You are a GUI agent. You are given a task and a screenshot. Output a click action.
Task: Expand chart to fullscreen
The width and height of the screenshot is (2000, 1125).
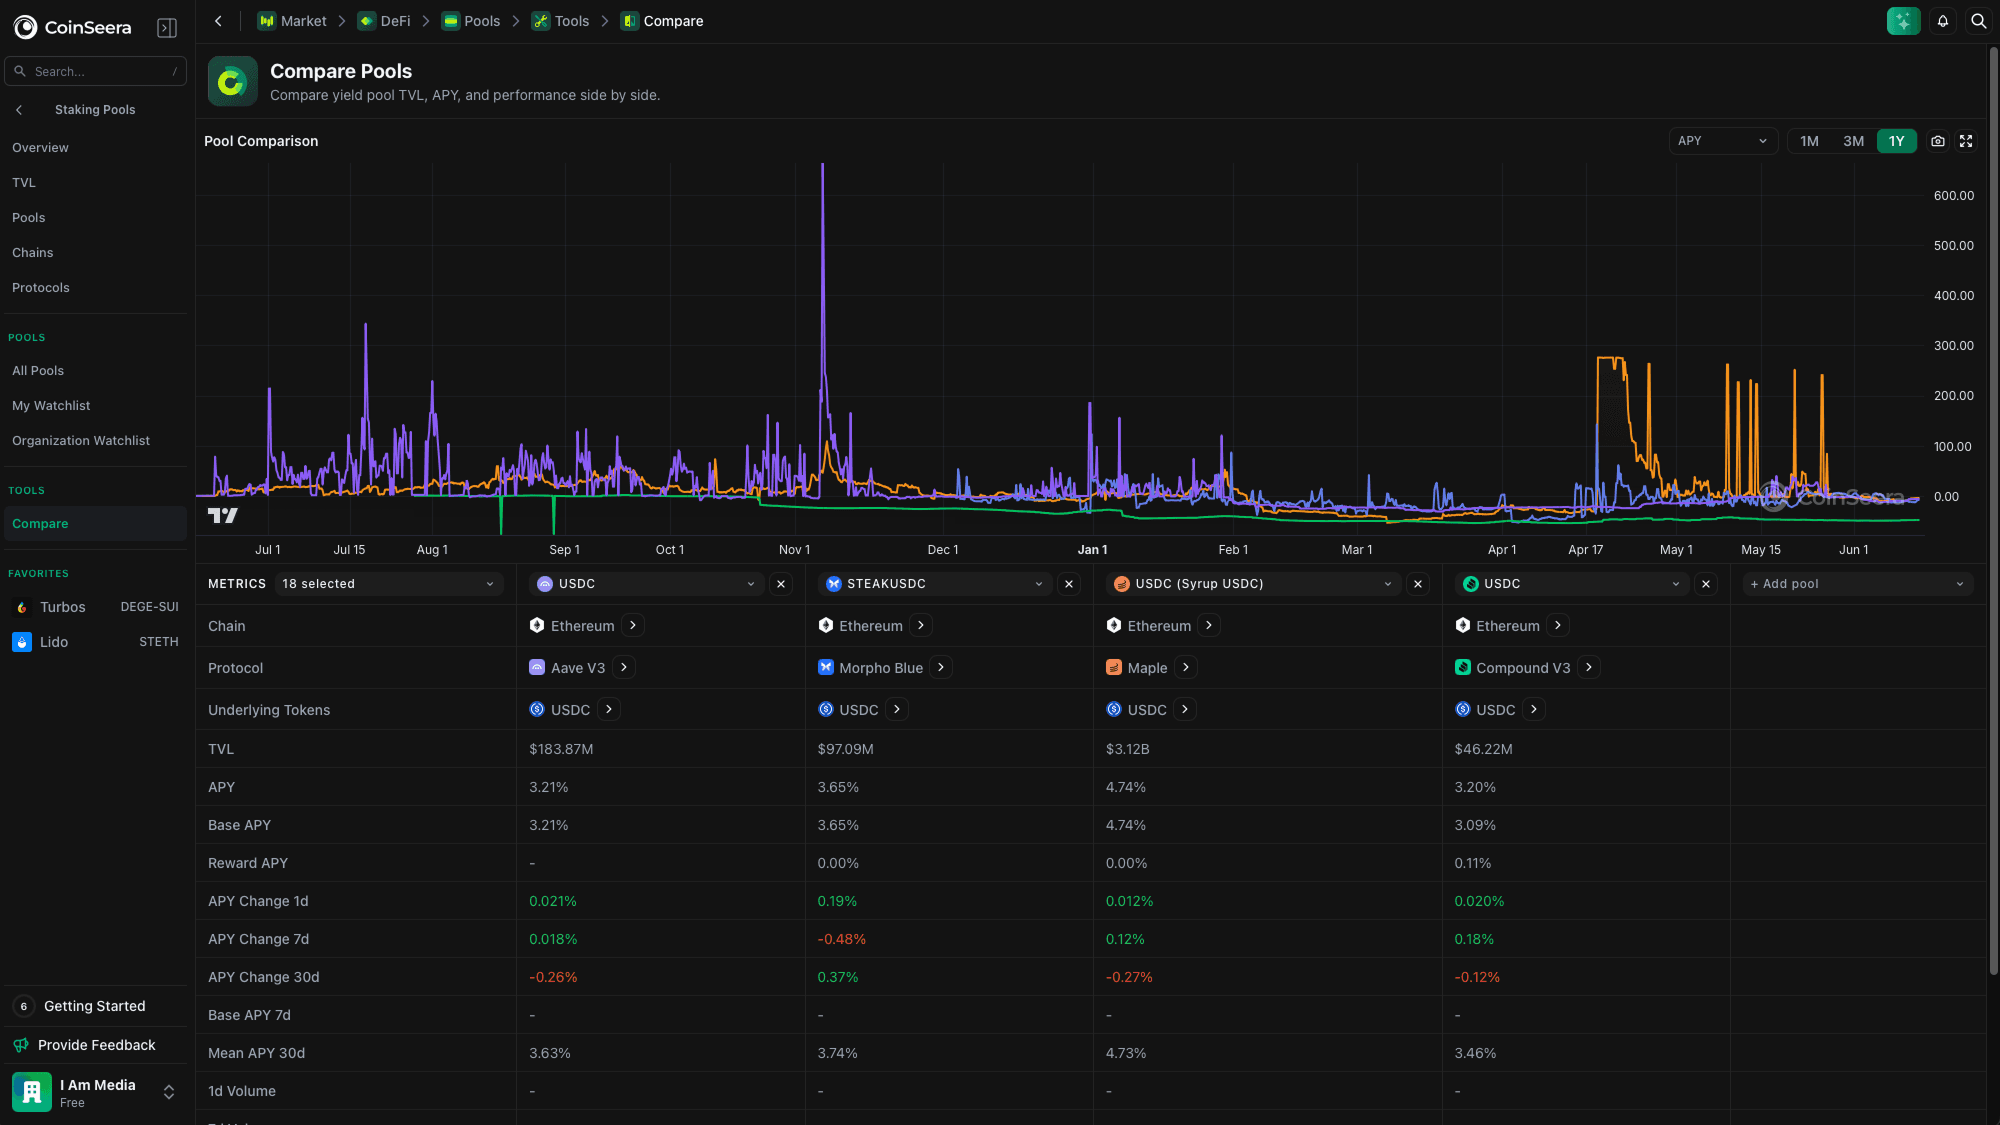pyautogui.click(x=1966, y=141)
